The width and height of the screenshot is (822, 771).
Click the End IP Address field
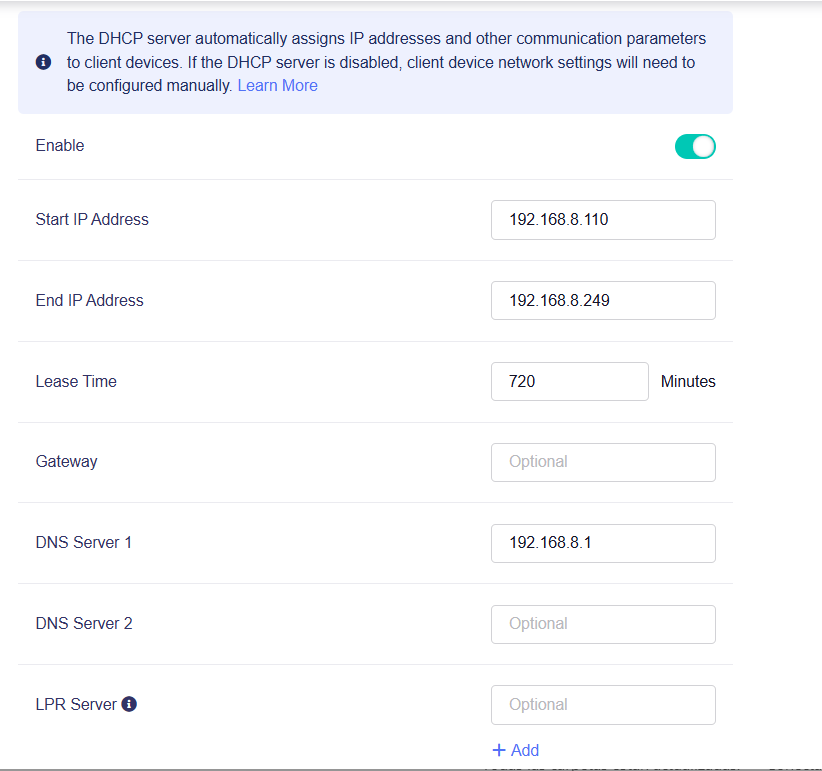click(603, 301)
